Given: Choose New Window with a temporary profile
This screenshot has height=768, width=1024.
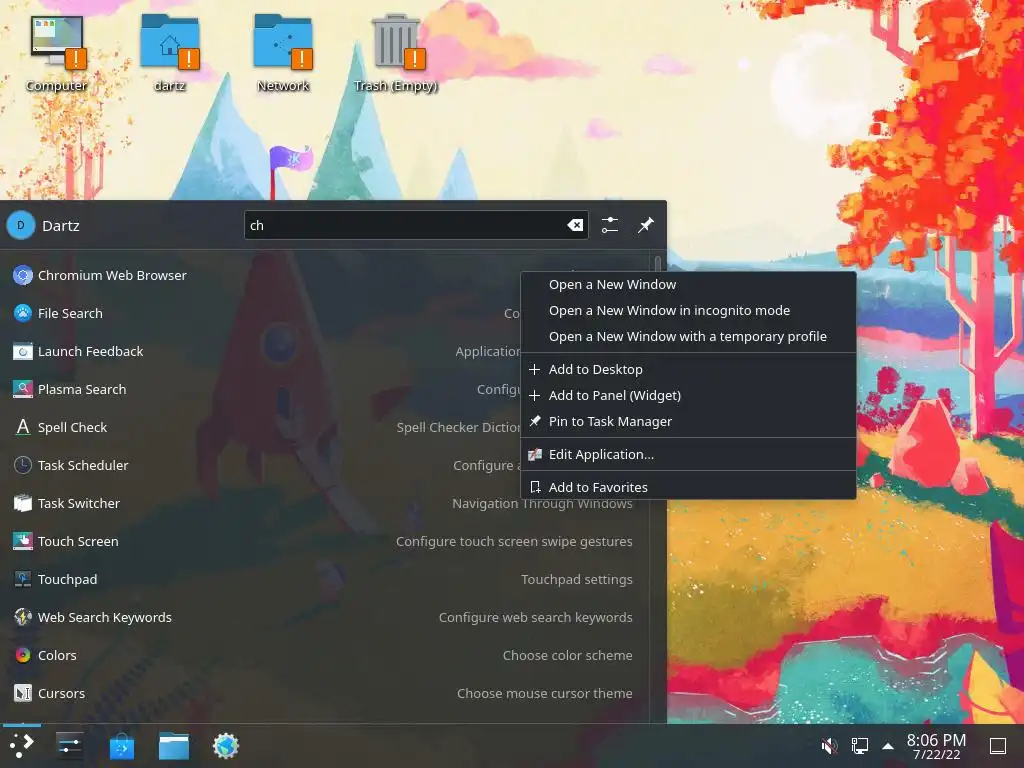Looking at the screenshot, I should point(688,337).
